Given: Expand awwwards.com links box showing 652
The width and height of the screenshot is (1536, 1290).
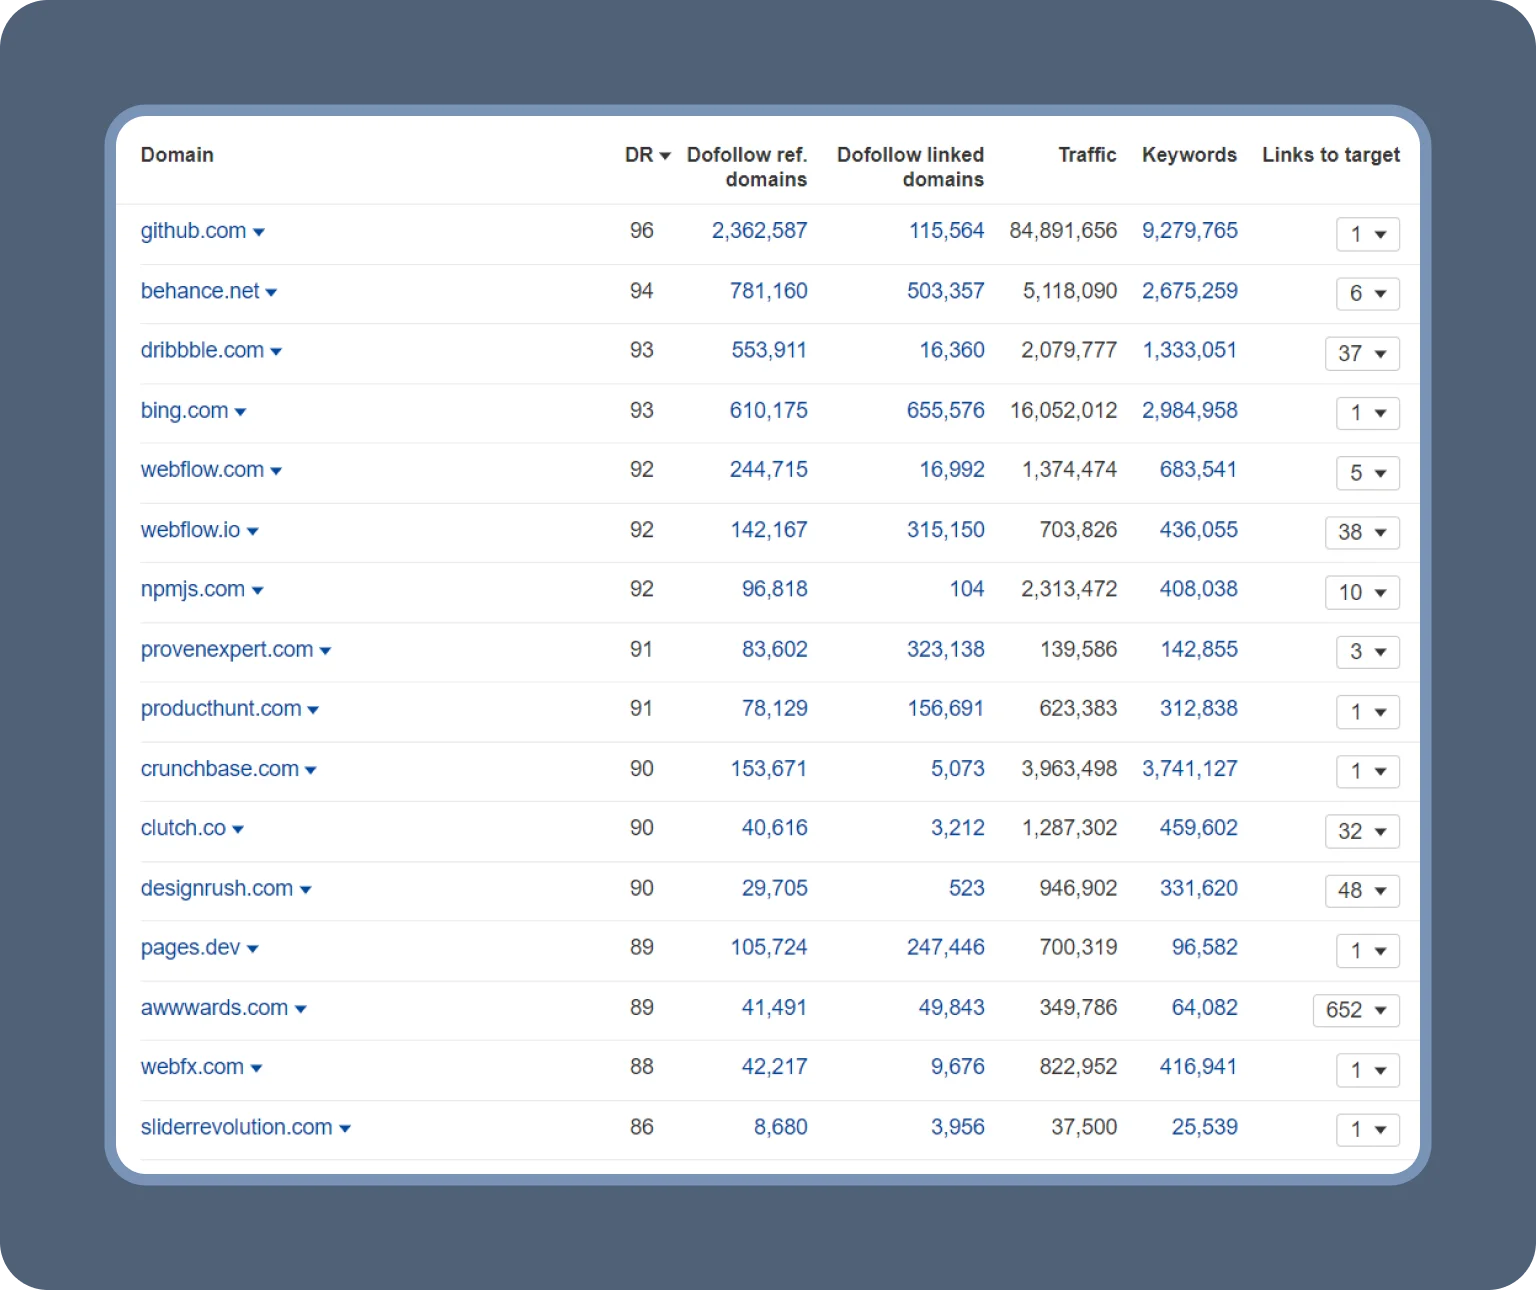Looking at the screenshot, I should [1356, 1010].
